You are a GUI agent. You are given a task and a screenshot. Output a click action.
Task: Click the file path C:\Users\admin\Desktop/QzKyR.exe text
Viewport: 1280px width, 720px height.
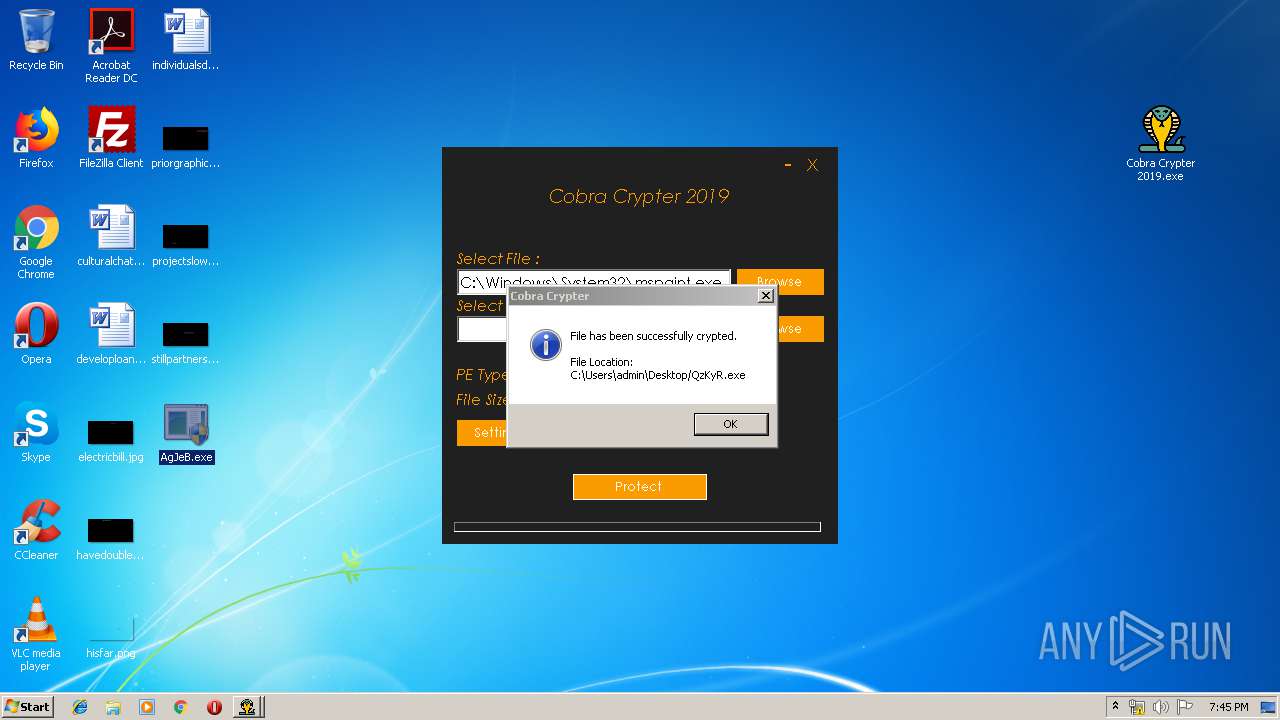pyautogui.click(x=657, y=375)
